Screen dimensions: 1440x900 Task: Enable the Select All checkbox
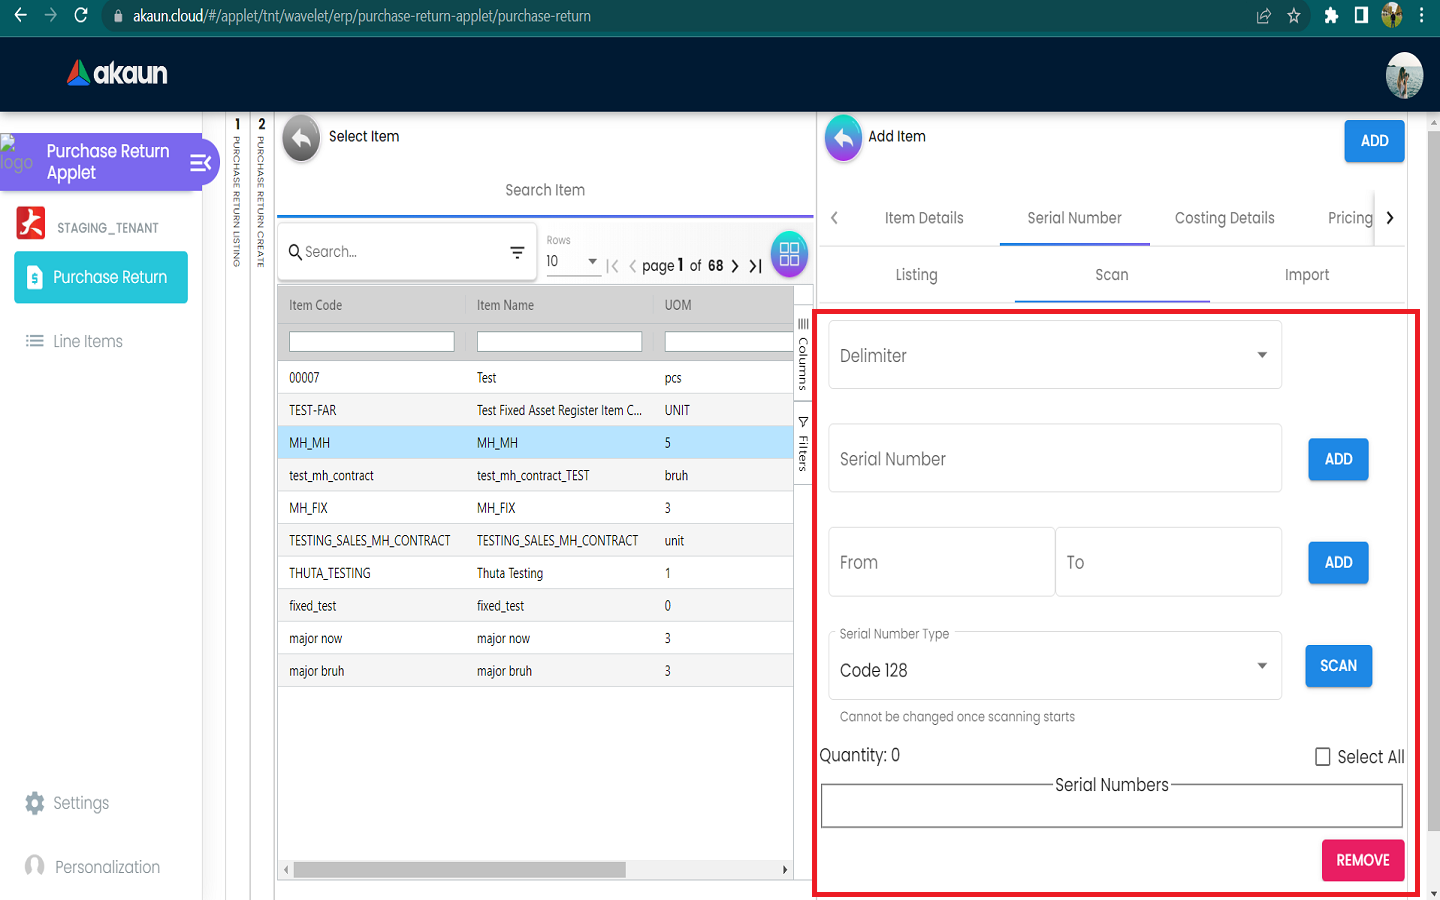(x=1322, y=757)
